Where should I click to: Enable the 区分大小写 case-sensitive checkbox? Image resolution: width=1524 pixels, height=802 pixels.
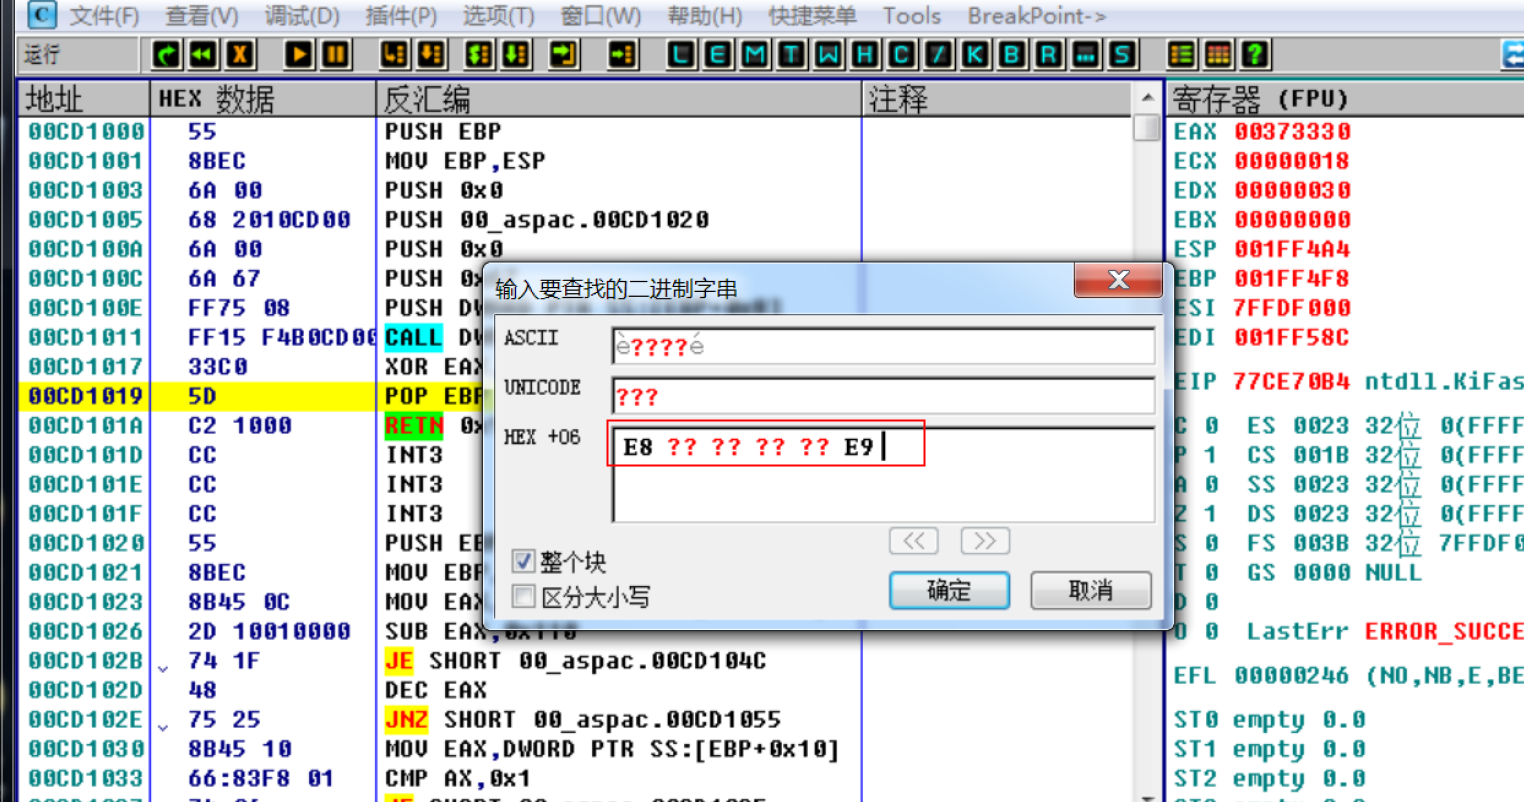[524, 597]
